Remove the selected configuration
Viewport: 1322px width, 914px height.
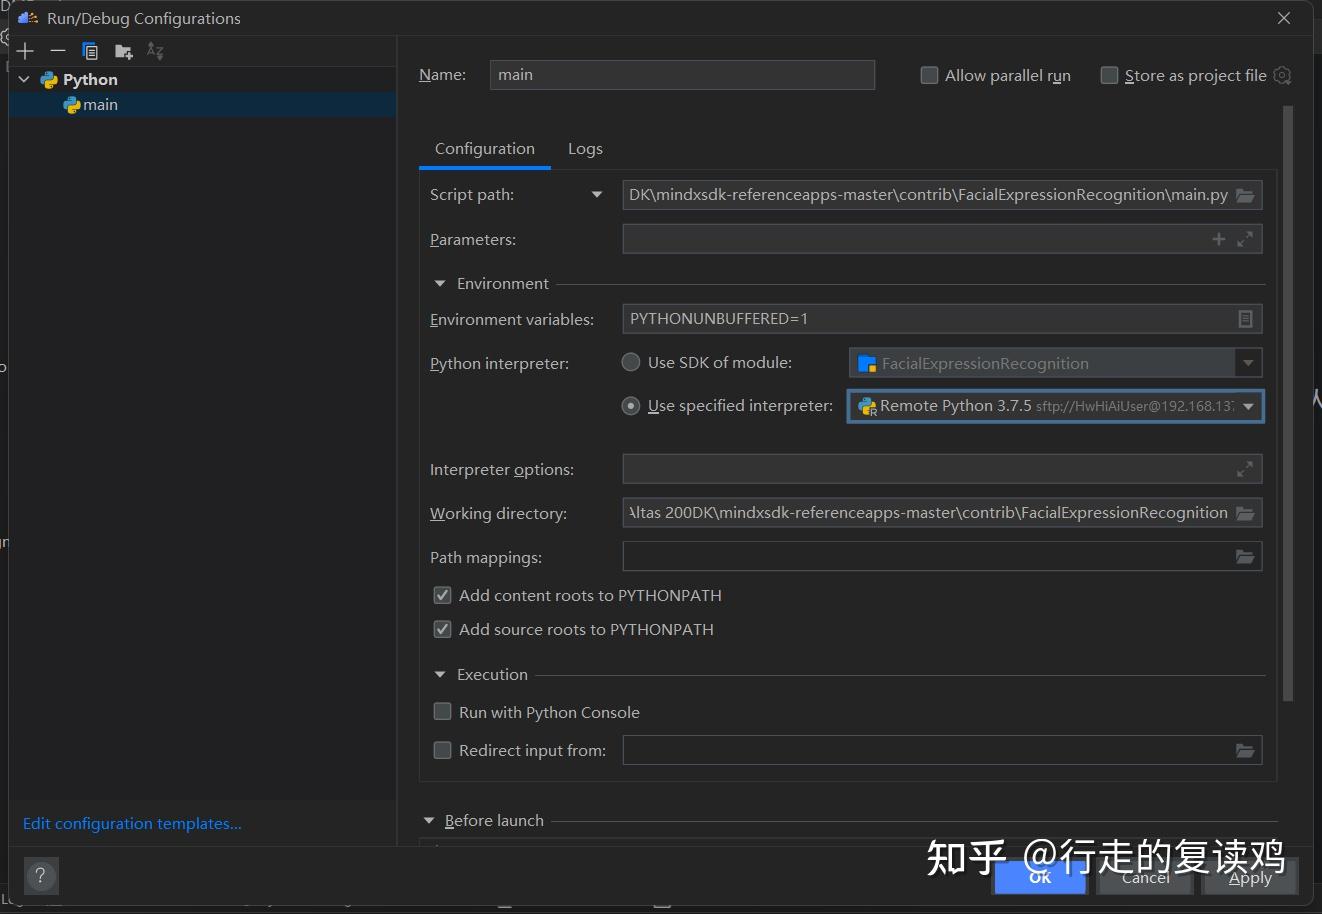pyautogui.click(x=58, y=51)
